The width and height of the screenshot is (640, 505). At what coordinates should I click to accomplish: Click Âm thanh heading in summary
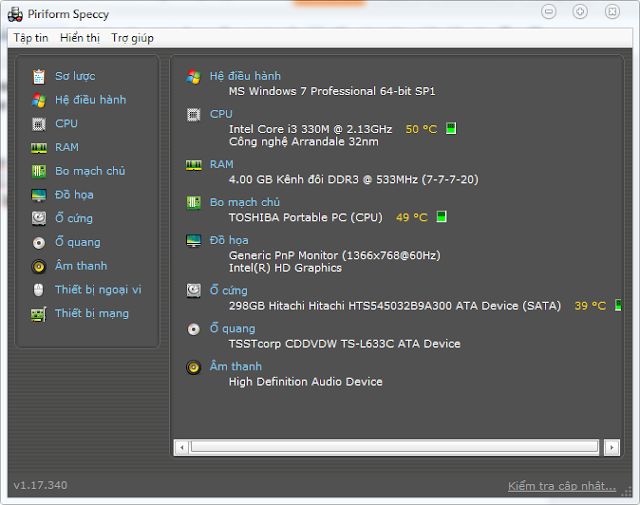point(236,366)
